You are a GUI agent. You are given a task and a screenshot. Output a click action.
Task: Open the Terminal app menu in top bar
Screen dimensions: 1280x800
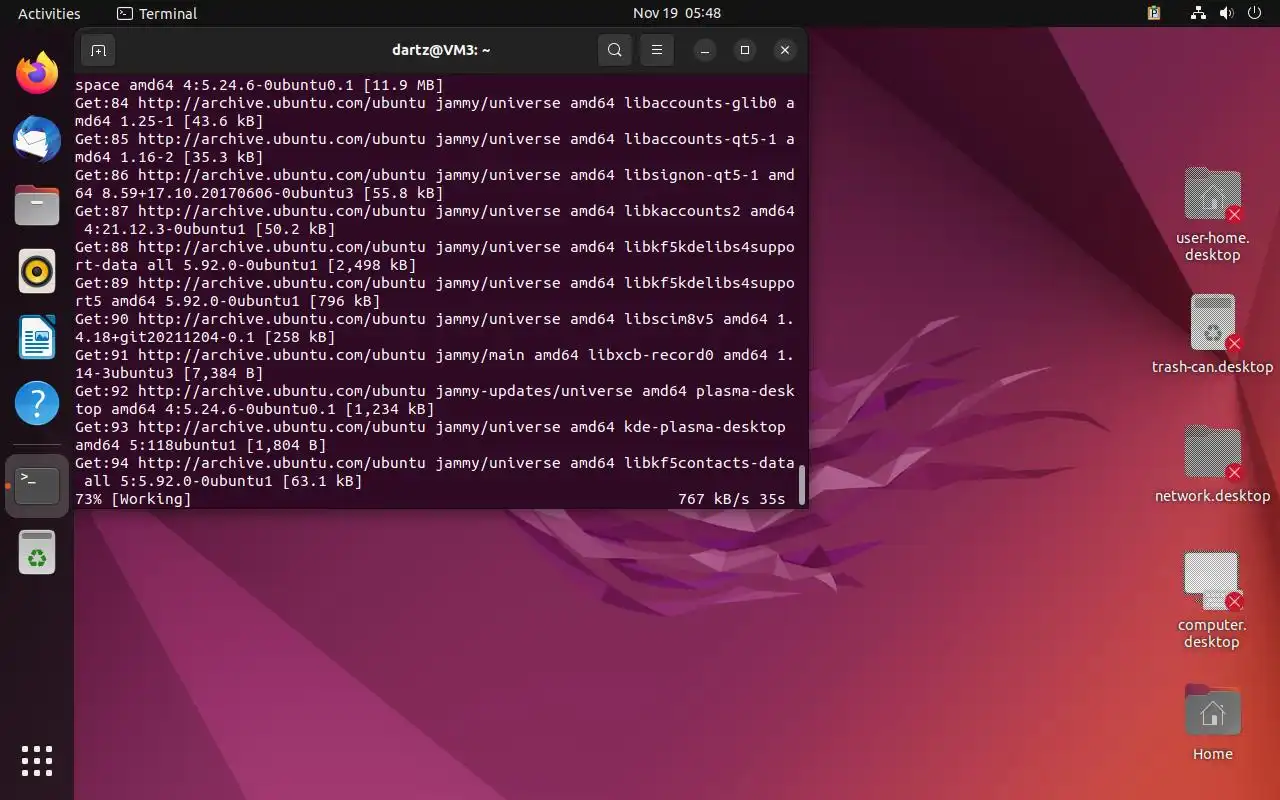click(x=157, y=13)
